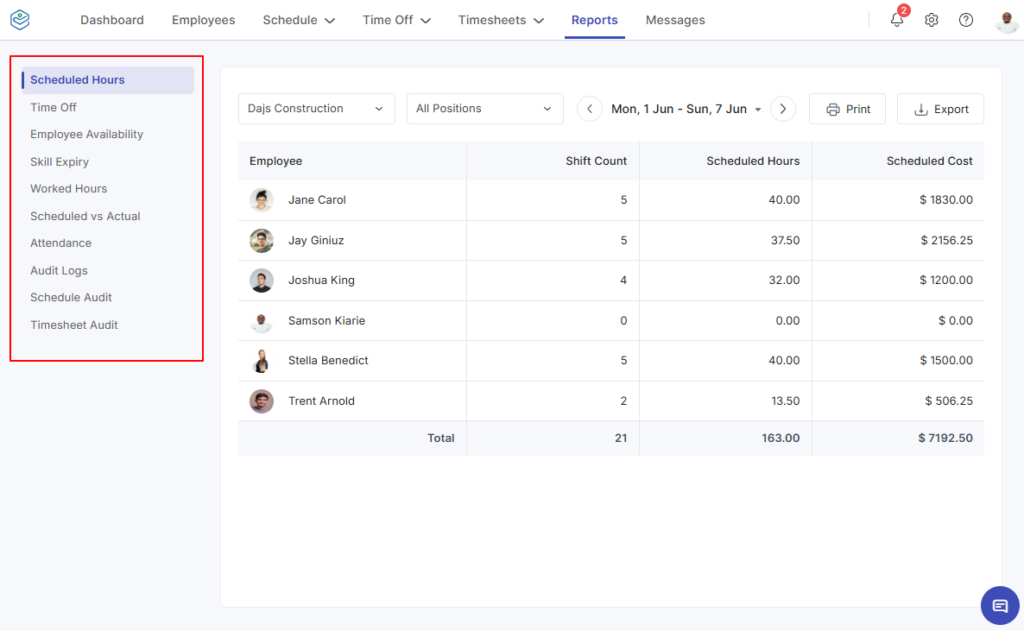Open Scheduled vs Actual report
The height and width of the screenshot is (631, 1024).
(85, 216)
